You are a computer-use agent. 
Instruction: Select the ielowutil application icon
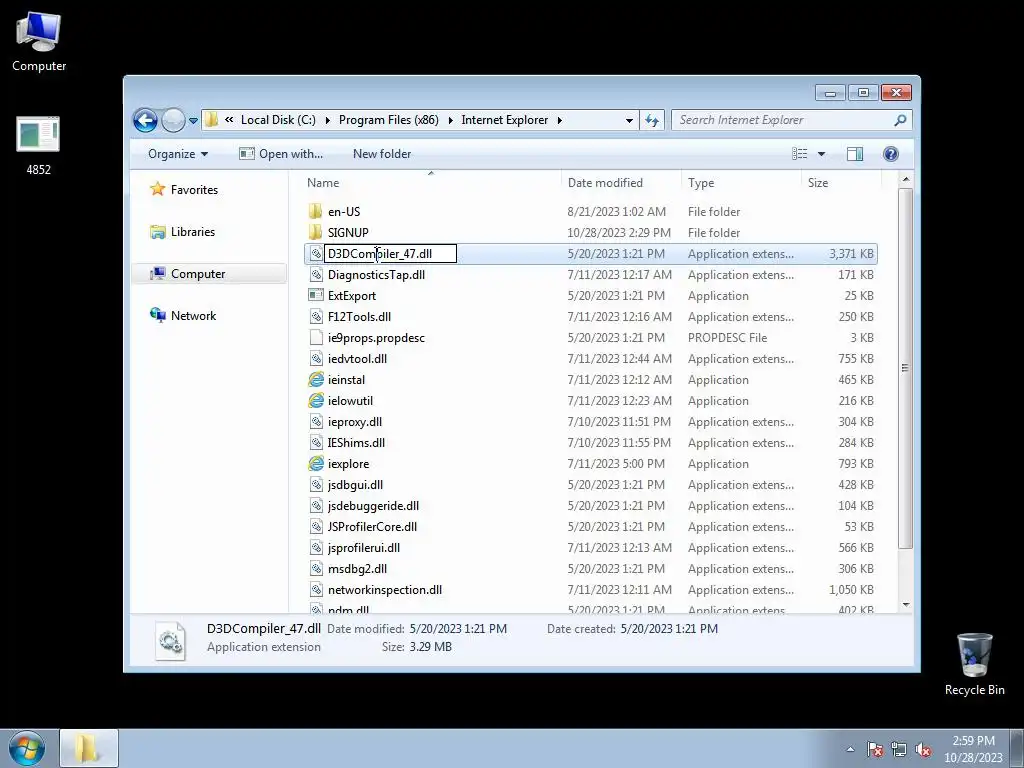click(316, 401)
